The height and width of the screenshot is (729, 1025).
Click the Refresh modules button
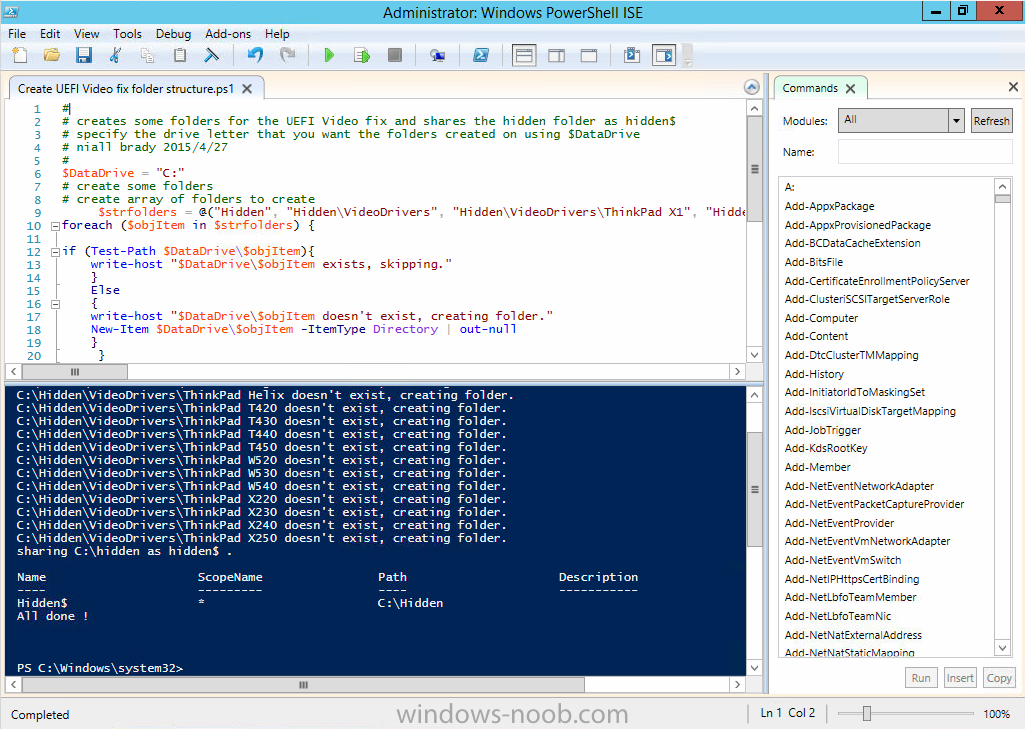[x=991, y=121]
